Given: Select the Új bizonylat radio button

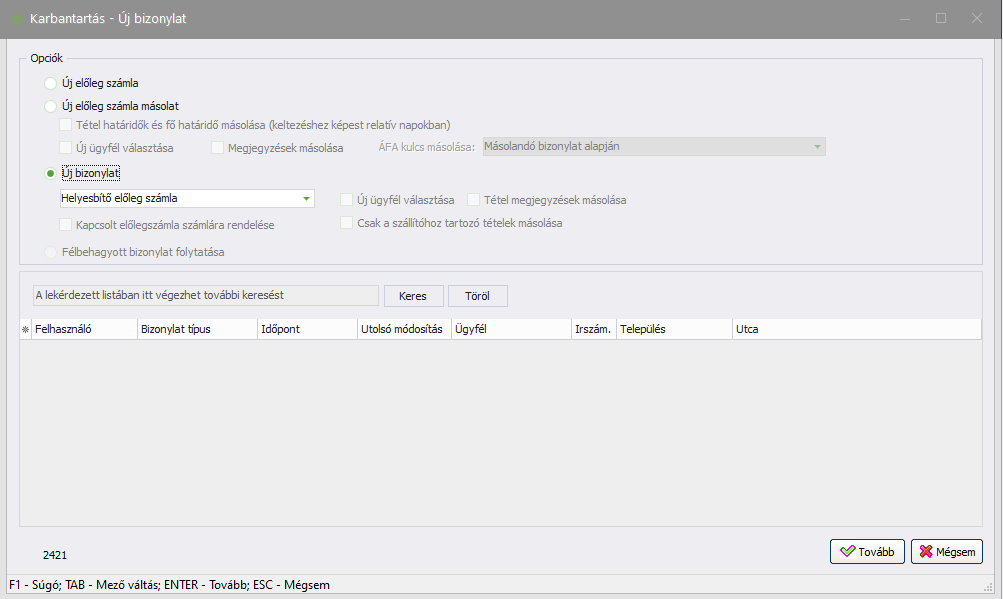Looking at the screenshot, I should [51, 173].
